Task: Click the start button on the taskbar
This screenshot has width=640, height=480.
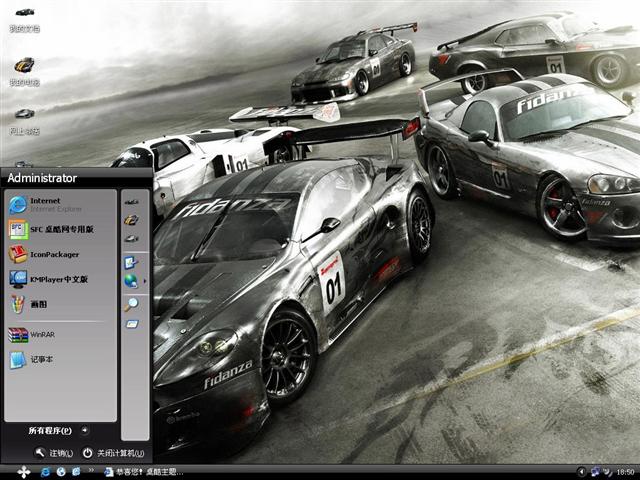Action: coord(24,472)
